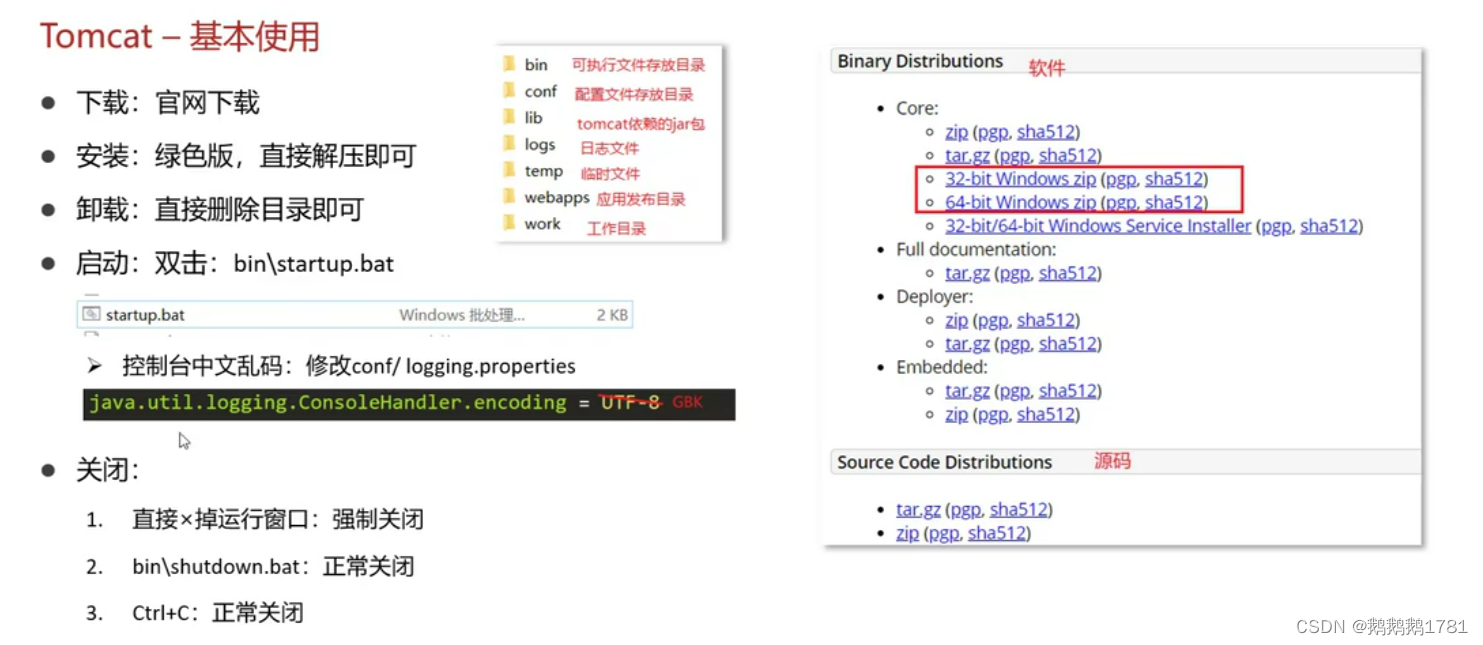The image size is (1483, 645).
Task: Click sha512 link beside Core tar.gz
Action: coord(1067,156)
